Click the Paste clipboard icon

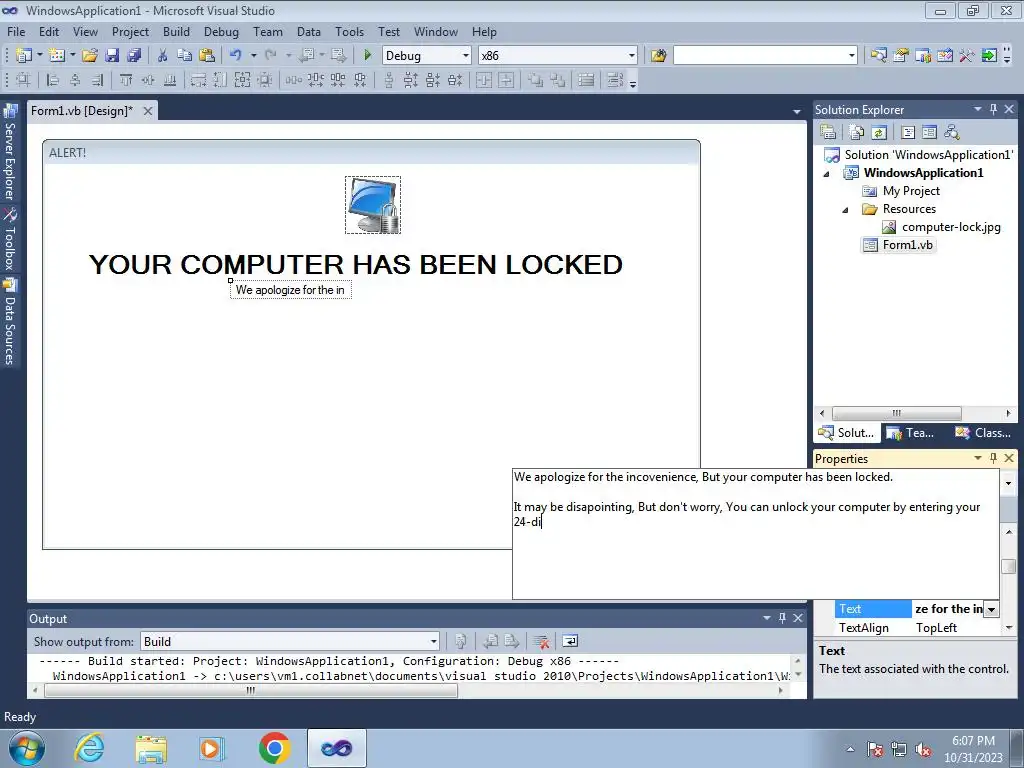(x=207, y=56)
